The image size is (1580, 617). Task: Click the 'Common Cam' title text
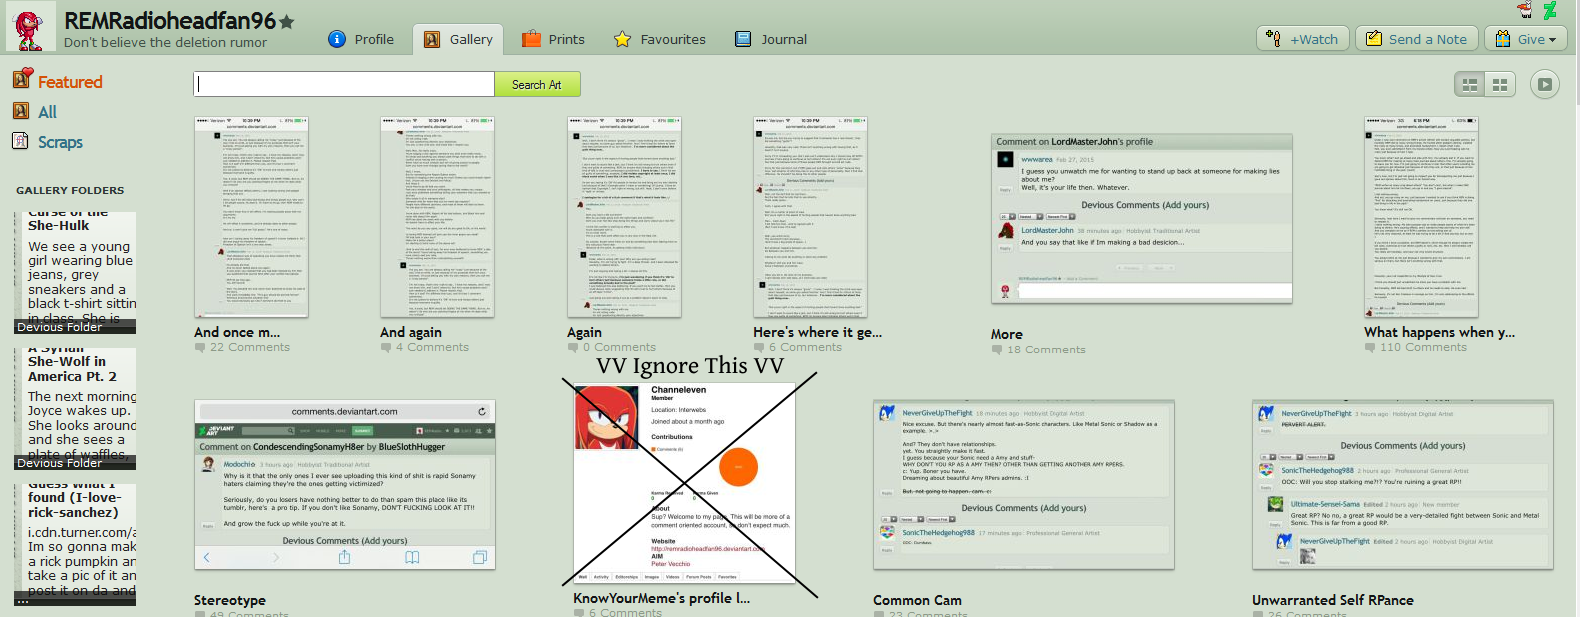click(917, 600)
